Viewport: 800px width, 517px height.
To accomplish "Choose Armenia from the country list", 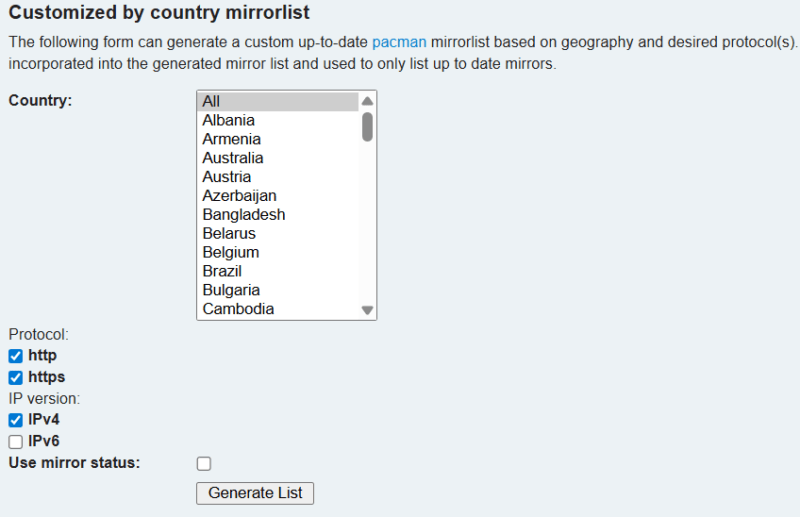I will (231, 139).
